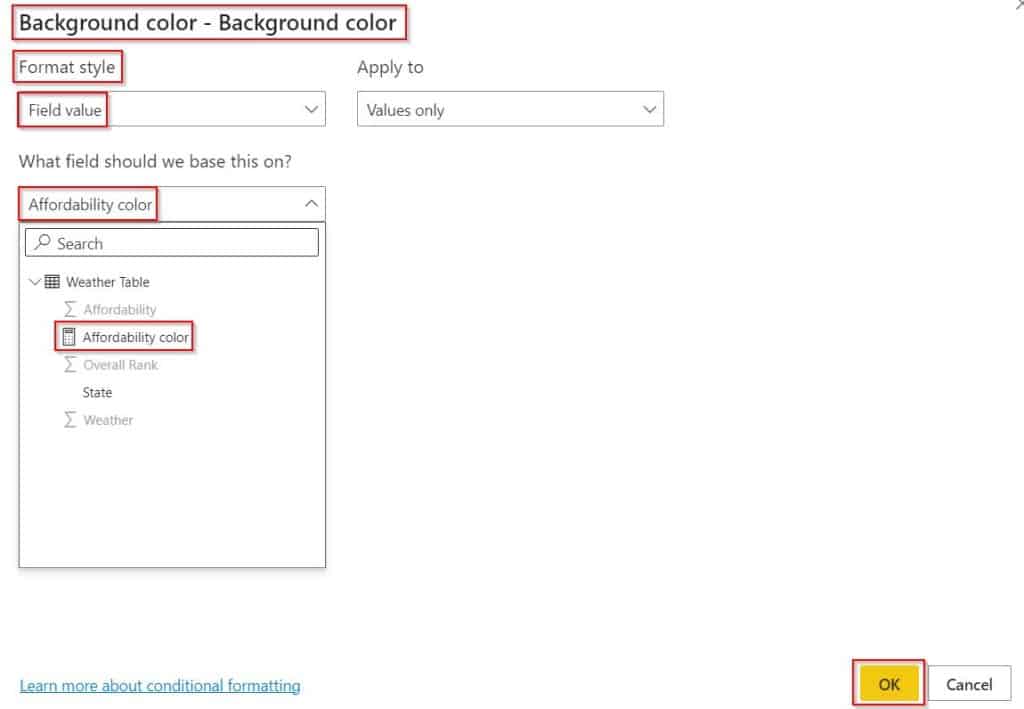This screenshot has height=709, width=1024.
Task: Click the Apply to label
Action: tap(390, 67)
